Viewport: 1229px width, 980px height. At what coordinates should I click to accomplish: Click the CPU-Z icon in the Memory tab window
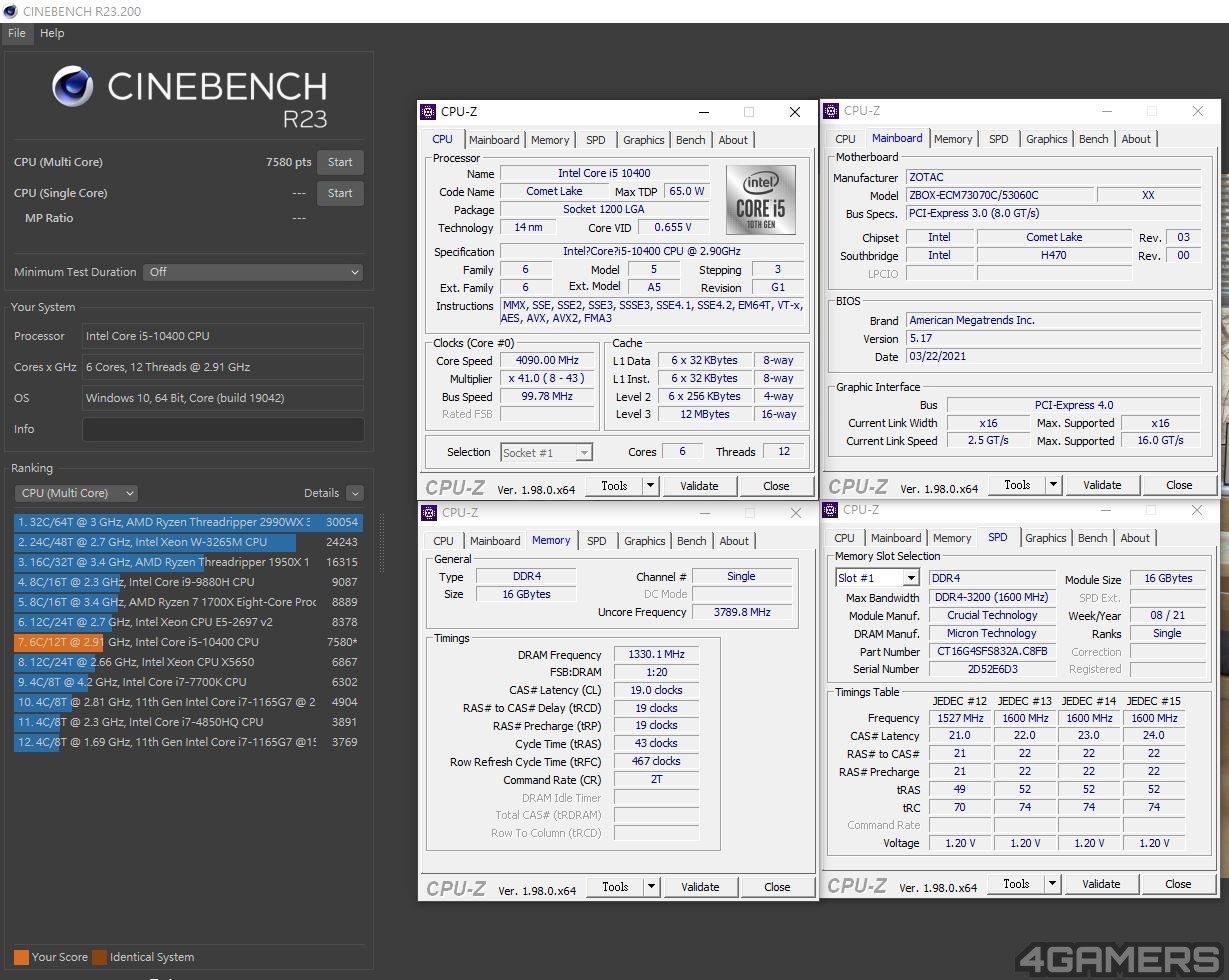pyautogui.click(x=429, y=513)
